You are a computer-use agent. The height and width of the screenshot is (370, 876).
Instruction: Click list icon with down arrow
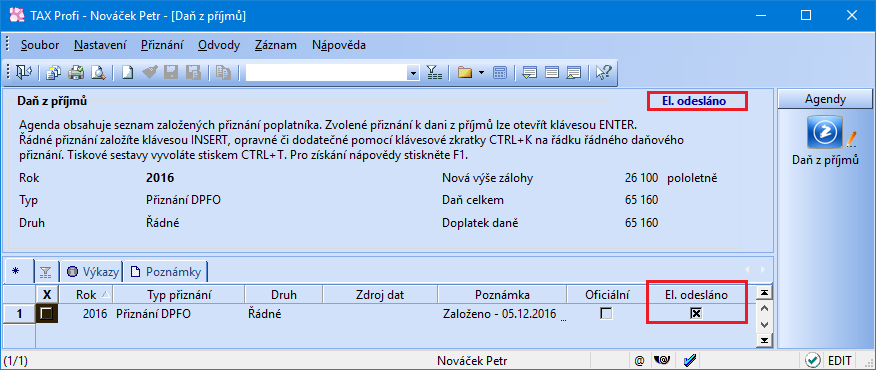coord(530,73)
